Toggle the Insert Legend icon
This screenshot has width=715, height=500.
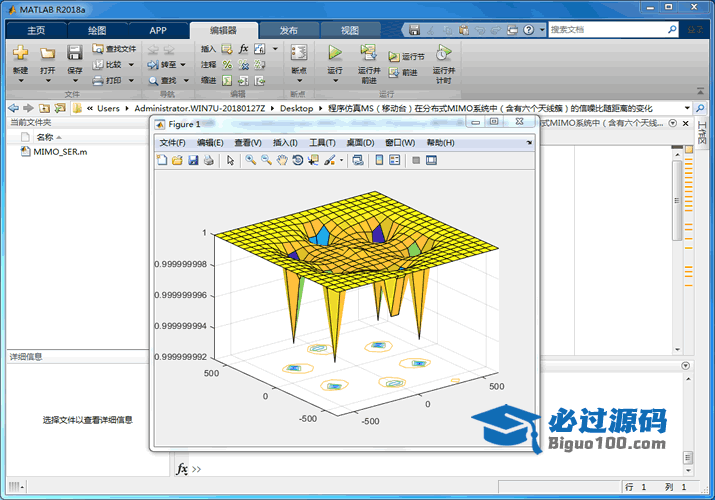[395, 160]
